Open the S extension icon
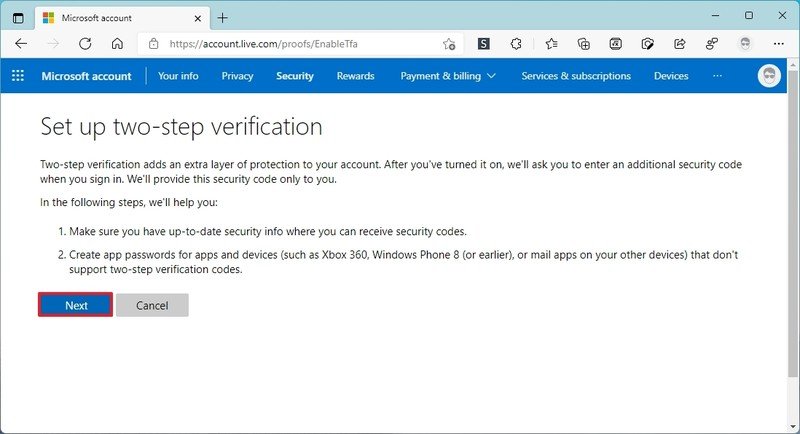This screenshot has width=800, height=434. pyautogui.click(x=483, y=44)
